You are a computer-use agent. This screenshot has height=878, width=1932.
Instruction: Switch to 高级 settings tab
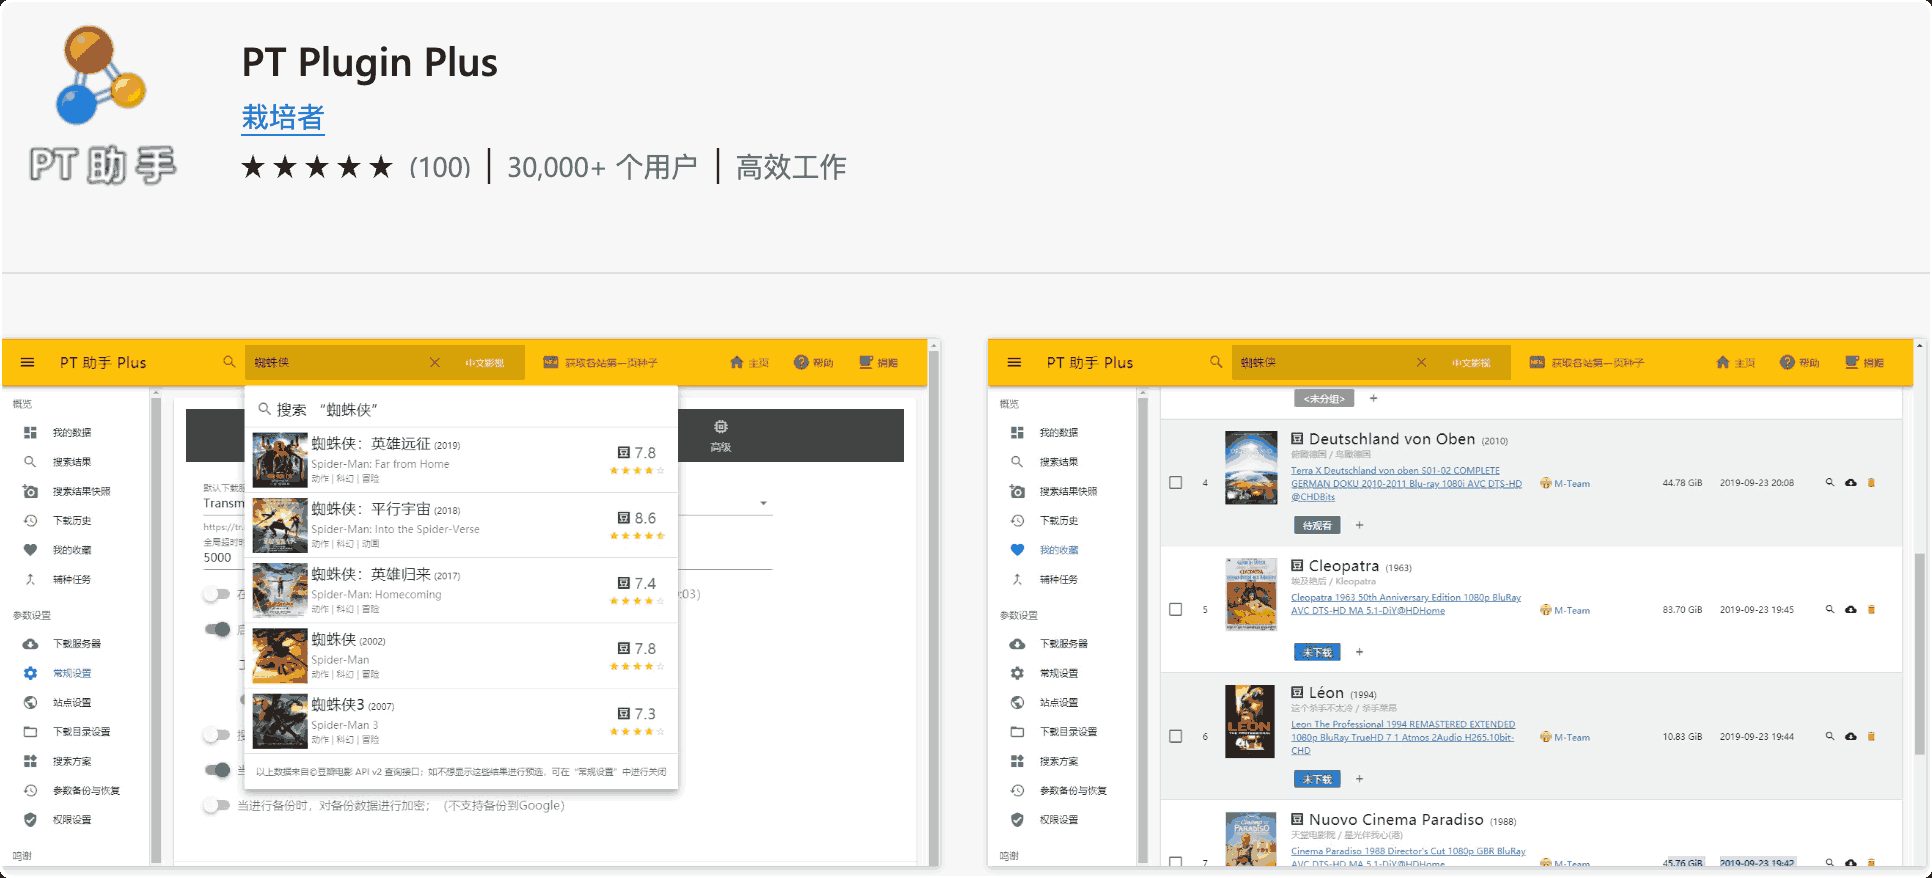click(x=721, y=436)
